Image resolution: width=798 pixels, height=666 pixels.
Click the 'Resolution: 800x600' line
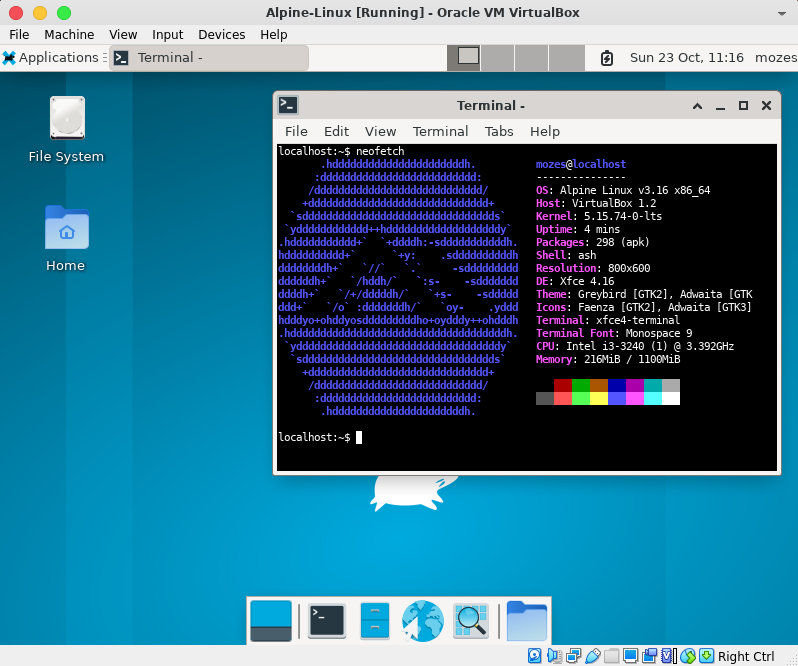tap(593, 268)
